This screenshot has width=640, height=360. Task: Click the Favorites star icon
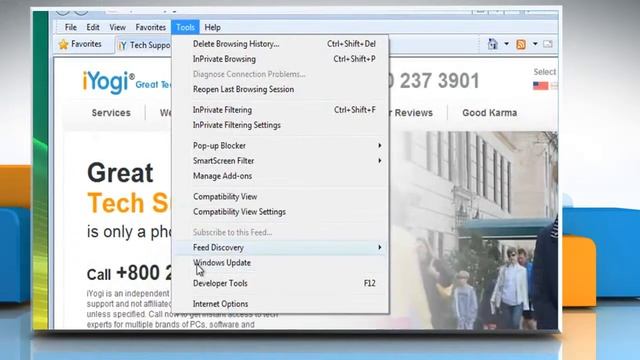pos(63,44)
